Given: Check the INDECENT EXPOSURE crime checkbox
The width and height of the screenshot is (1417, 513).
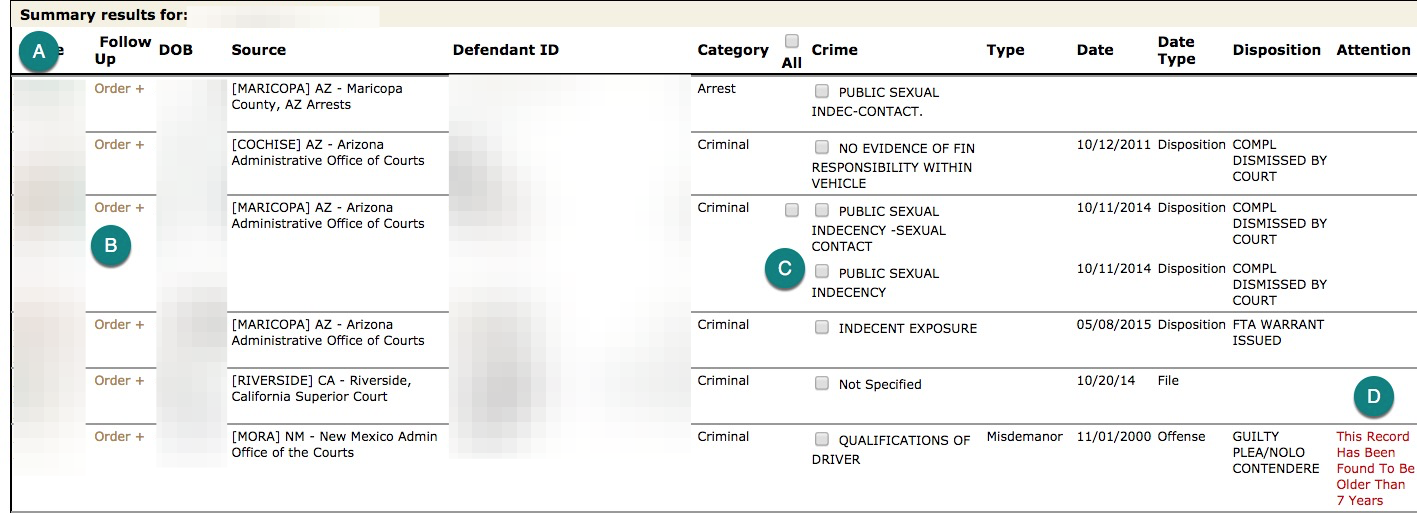Looking at the screenshot, I should pyautogui.click(x=821, y=327).
